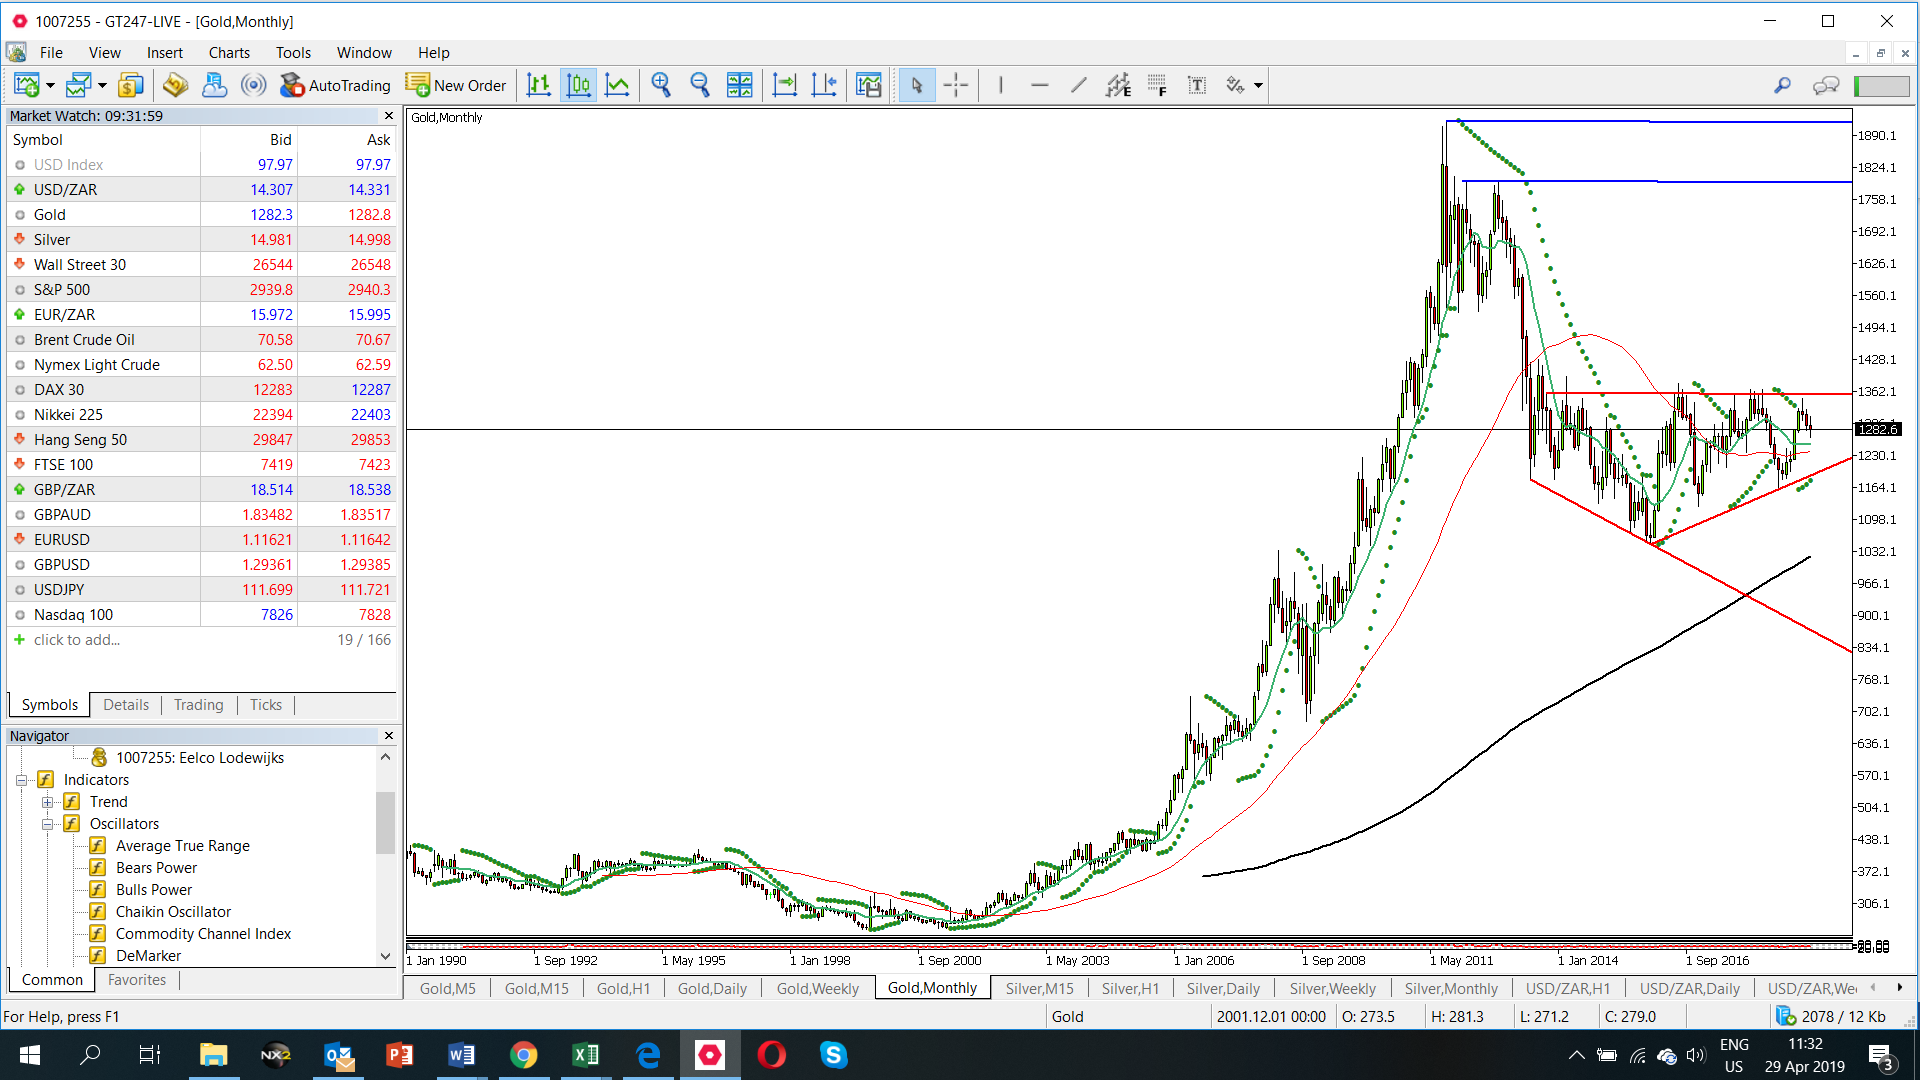Screen dimensions: 1920x1080
Task: Expand the Trend tree node
Action: [47, 802]
